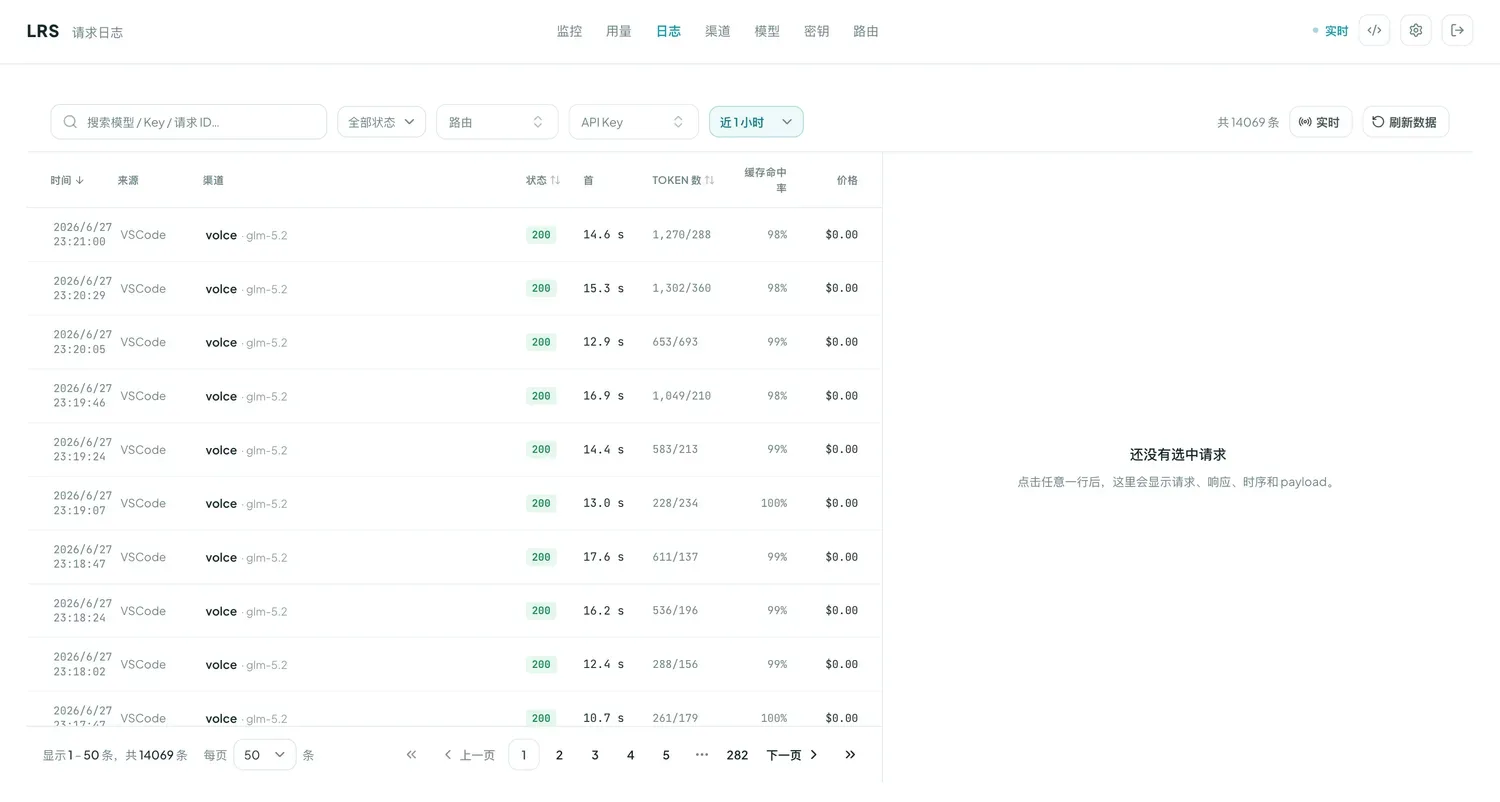Select the log row timestamped 23:21:00
Screen dimensions: 1500x802
[454, 235]
